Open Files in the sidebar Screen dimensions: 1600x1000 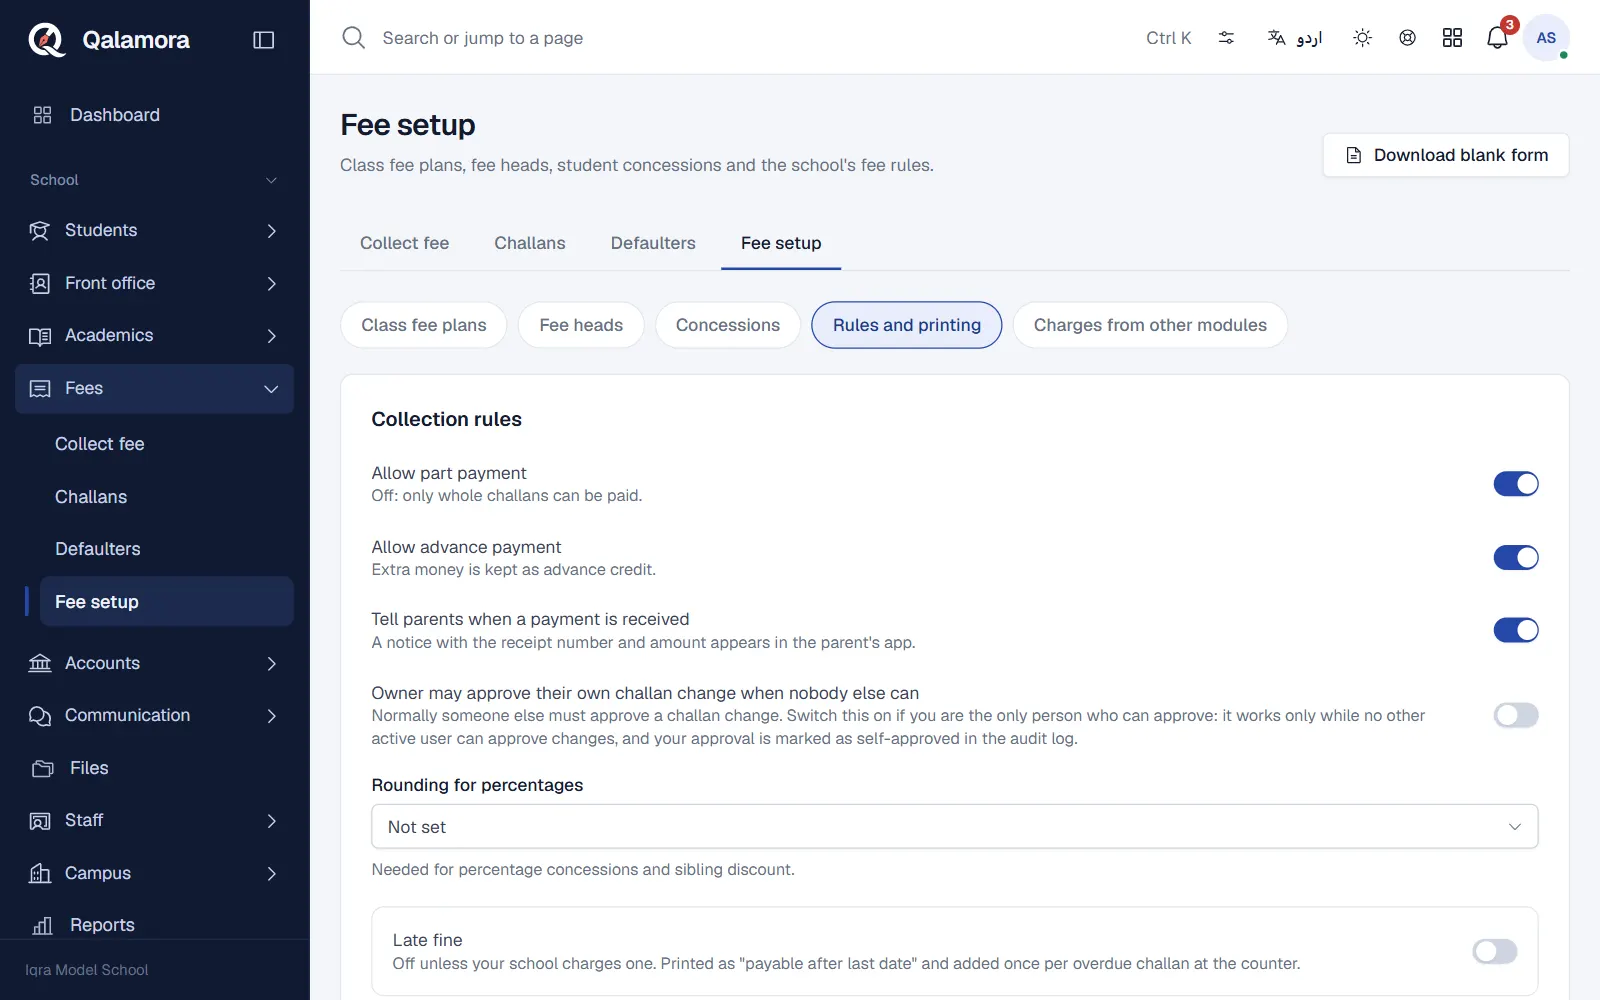[x=155, y=768]
